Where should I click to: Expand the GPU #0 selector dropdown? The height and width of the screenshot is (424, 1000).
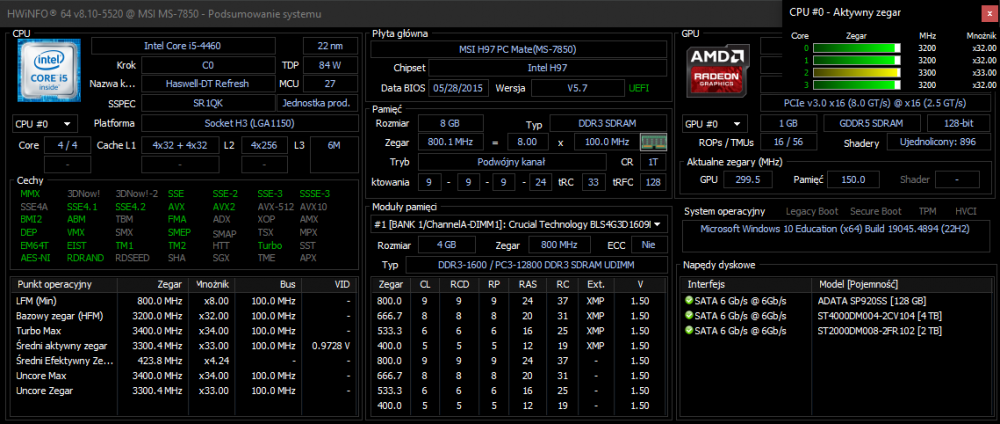714,124
